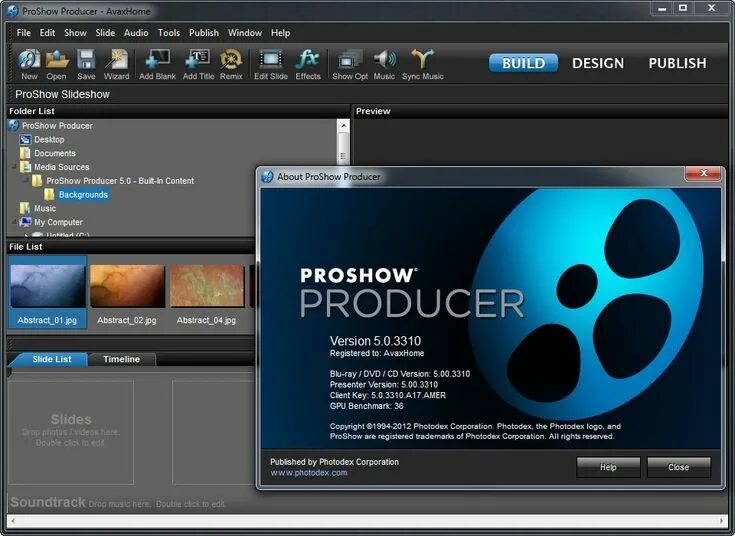Select the Documents folder in tree
Screen dimensions: 735x536
(x=55, y=153)
